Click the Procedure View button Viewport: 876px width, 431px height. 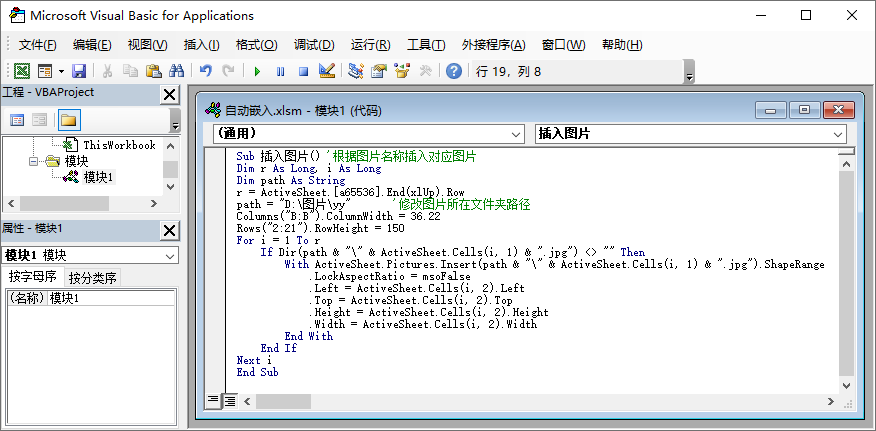pos(213,401)
